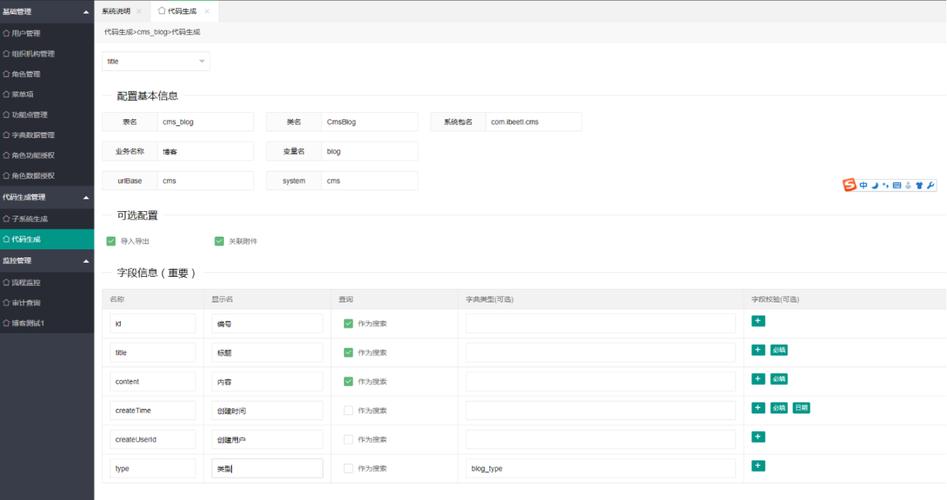Open 用户管理 in the sidebar
Image resolution: width=947 pixels, height=500 pixels.
coord(26,33)
